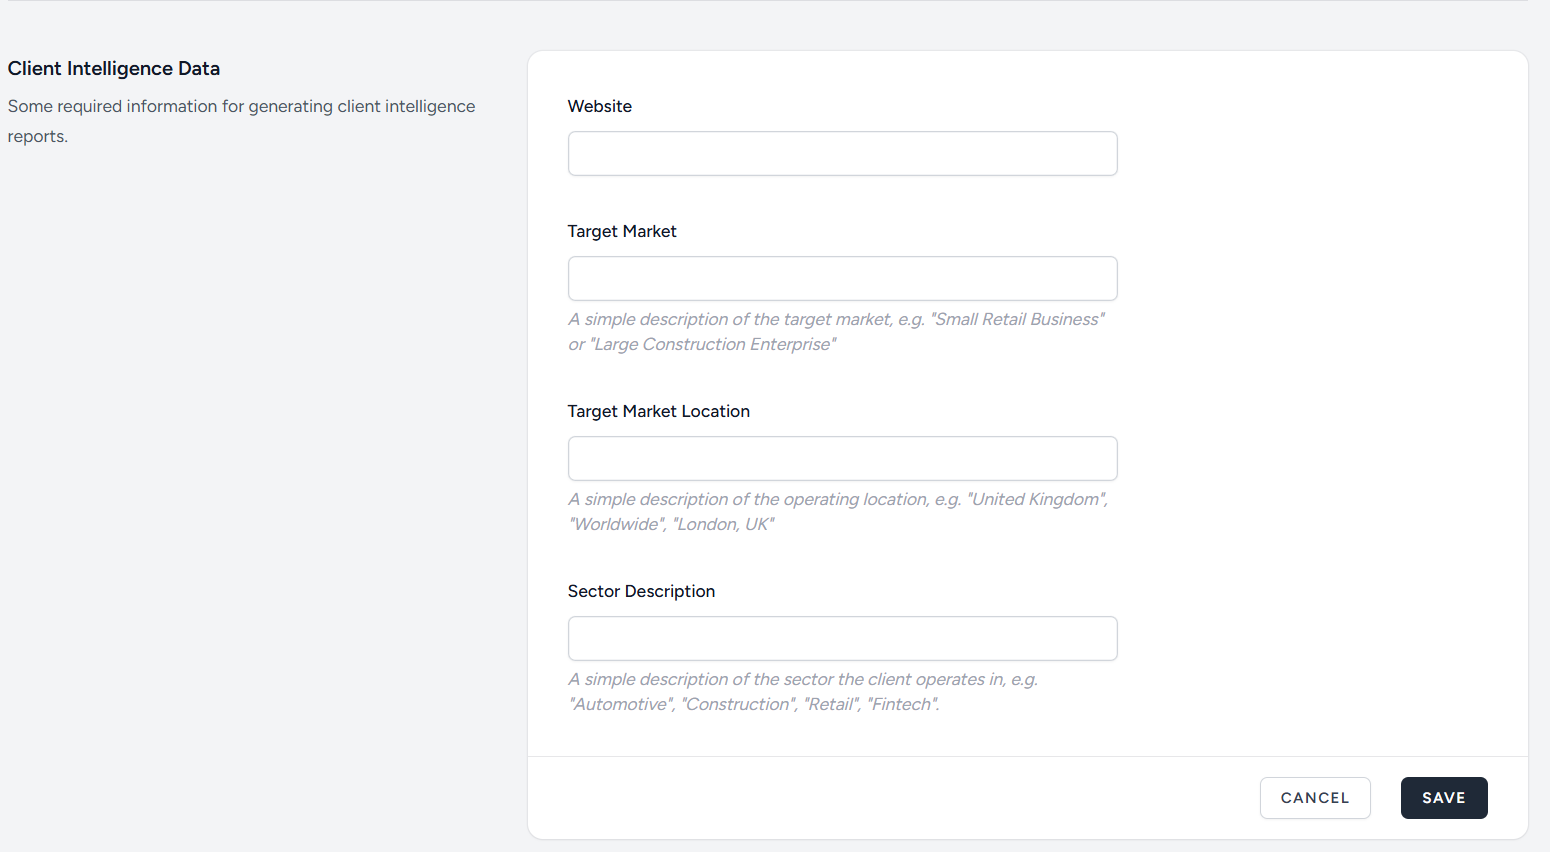The width and height of the screenshot is (1550, 852).
Task: Focus the Target Market text box
Action: [x=842, y=279]
